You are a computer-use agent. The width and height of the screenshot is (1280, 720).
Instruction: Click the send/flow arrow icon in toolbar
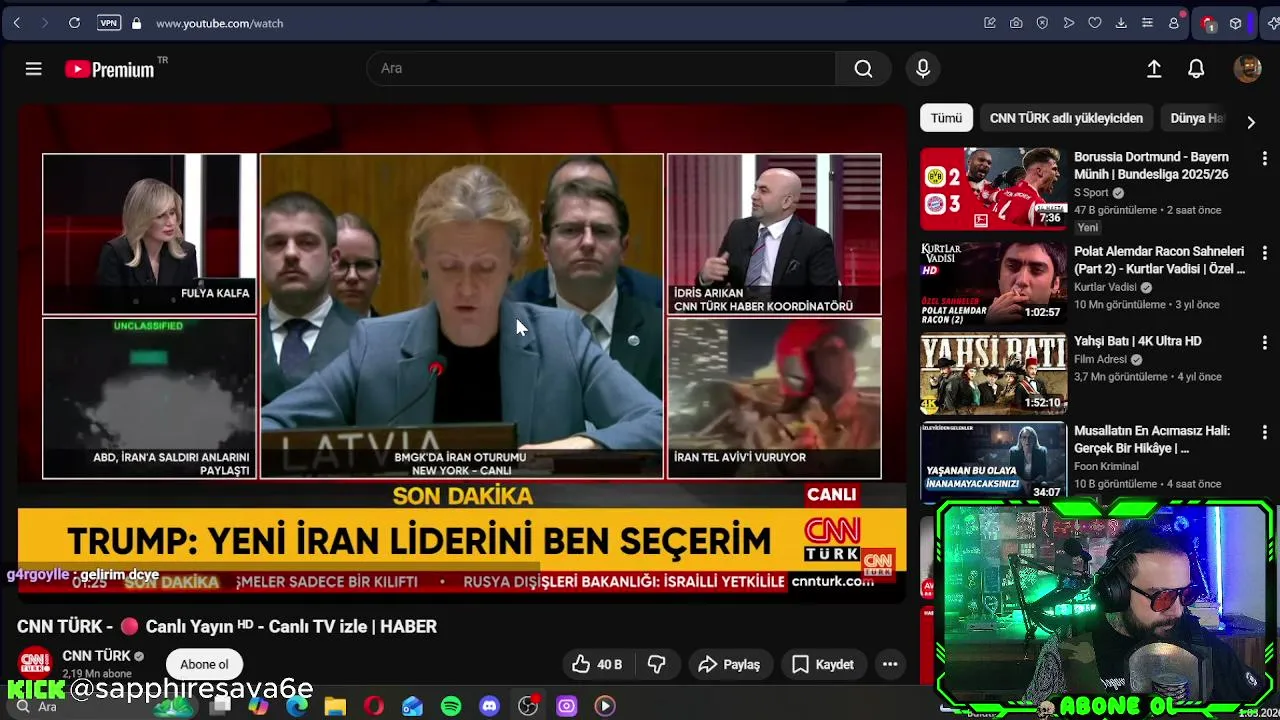1069,23
